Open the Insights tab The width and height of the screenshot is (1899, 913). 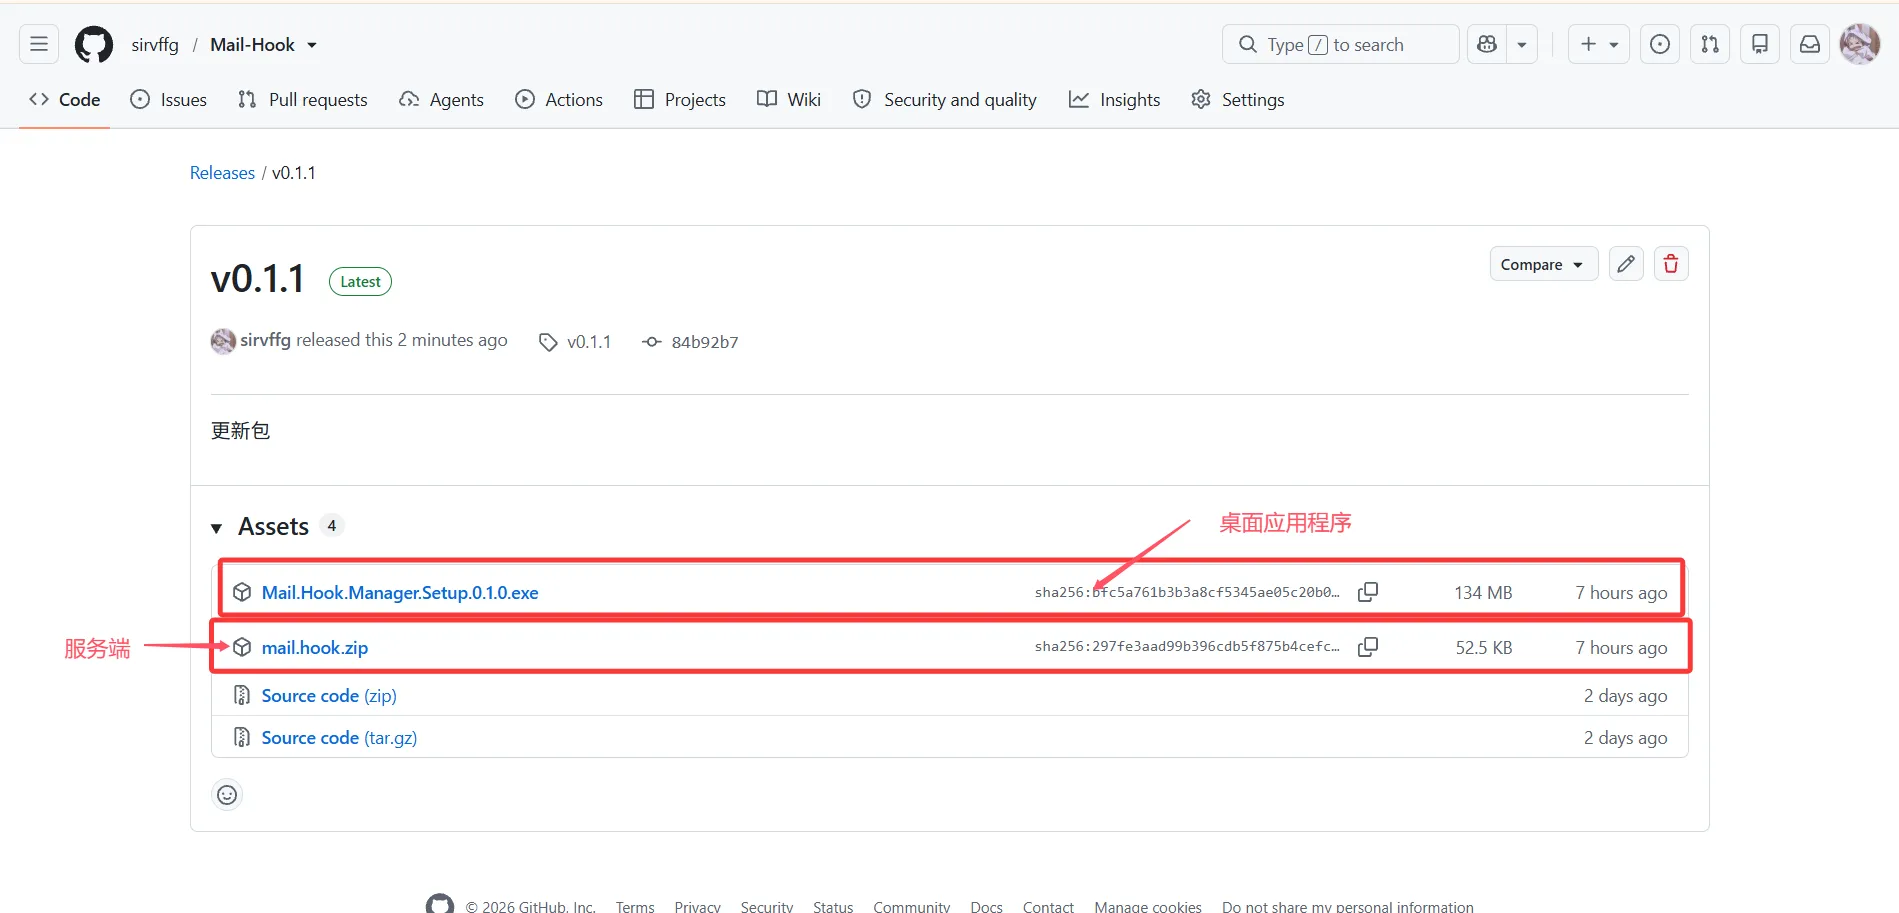[1114, 100]
